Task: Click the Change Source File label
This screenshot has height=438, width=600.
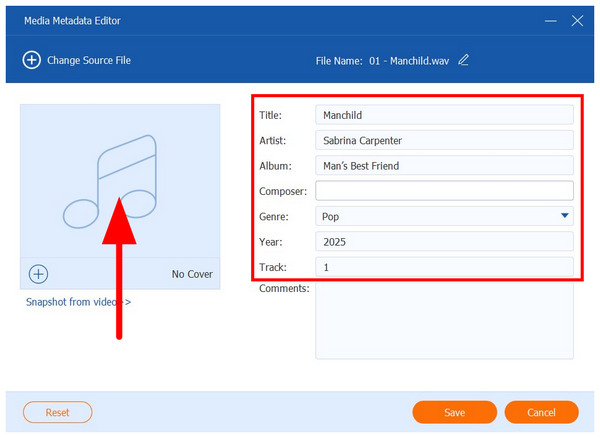Action: 89,60
